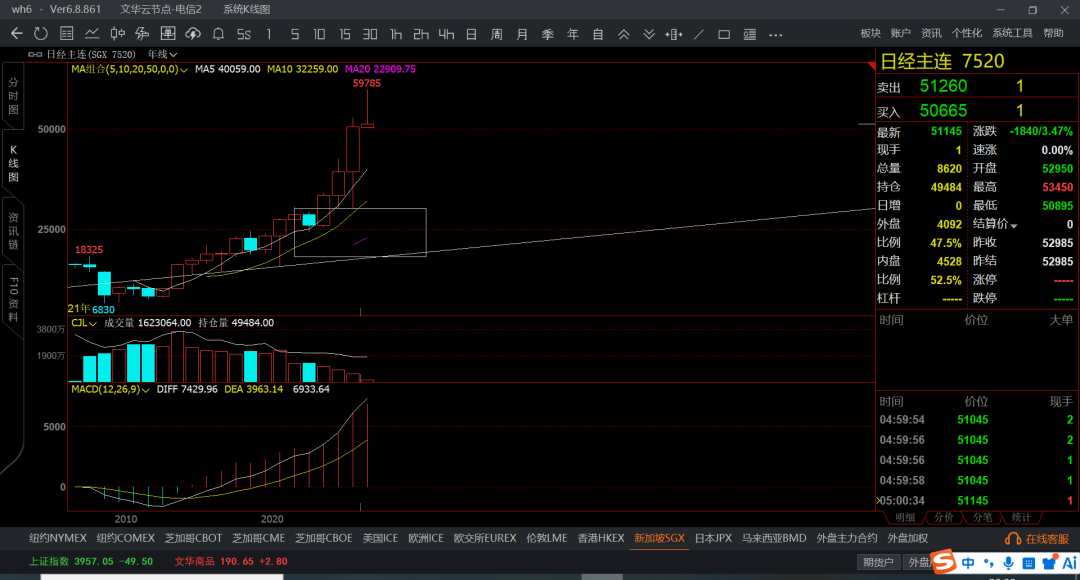The width and height of the screenshot is (1080, 580).
Task: Switch to monthly 月 period
Action: click(x=522, y=34)
